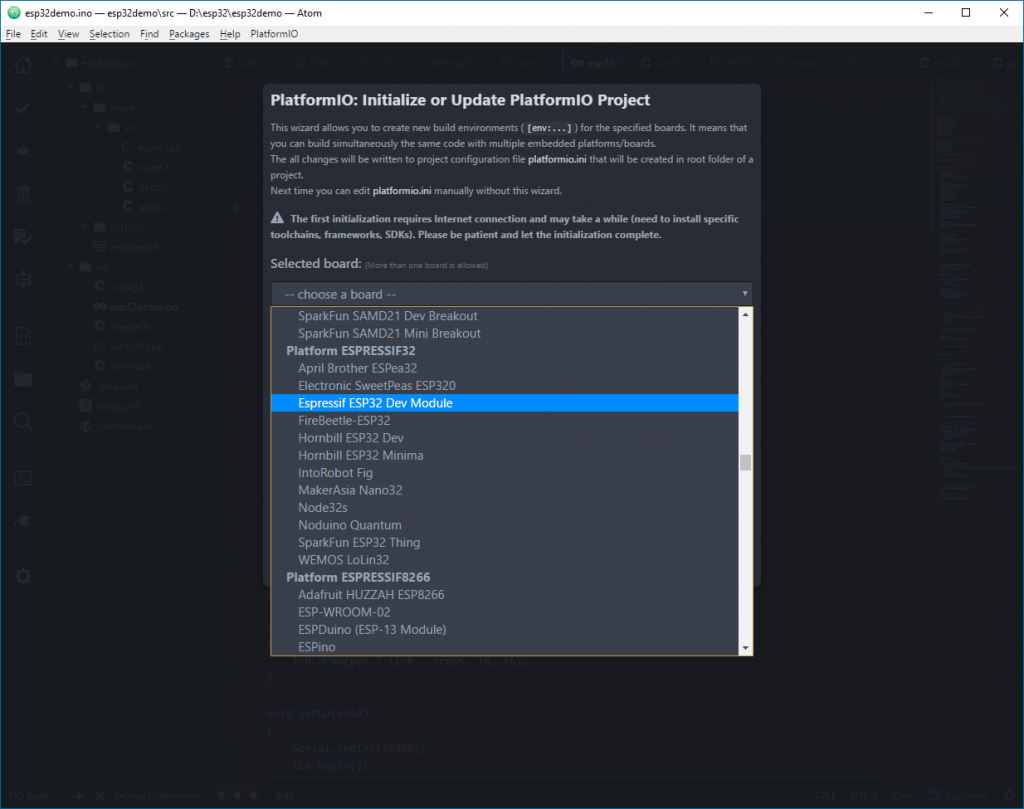Select Hornbill ESP32 Dev board

coord(505,438)
